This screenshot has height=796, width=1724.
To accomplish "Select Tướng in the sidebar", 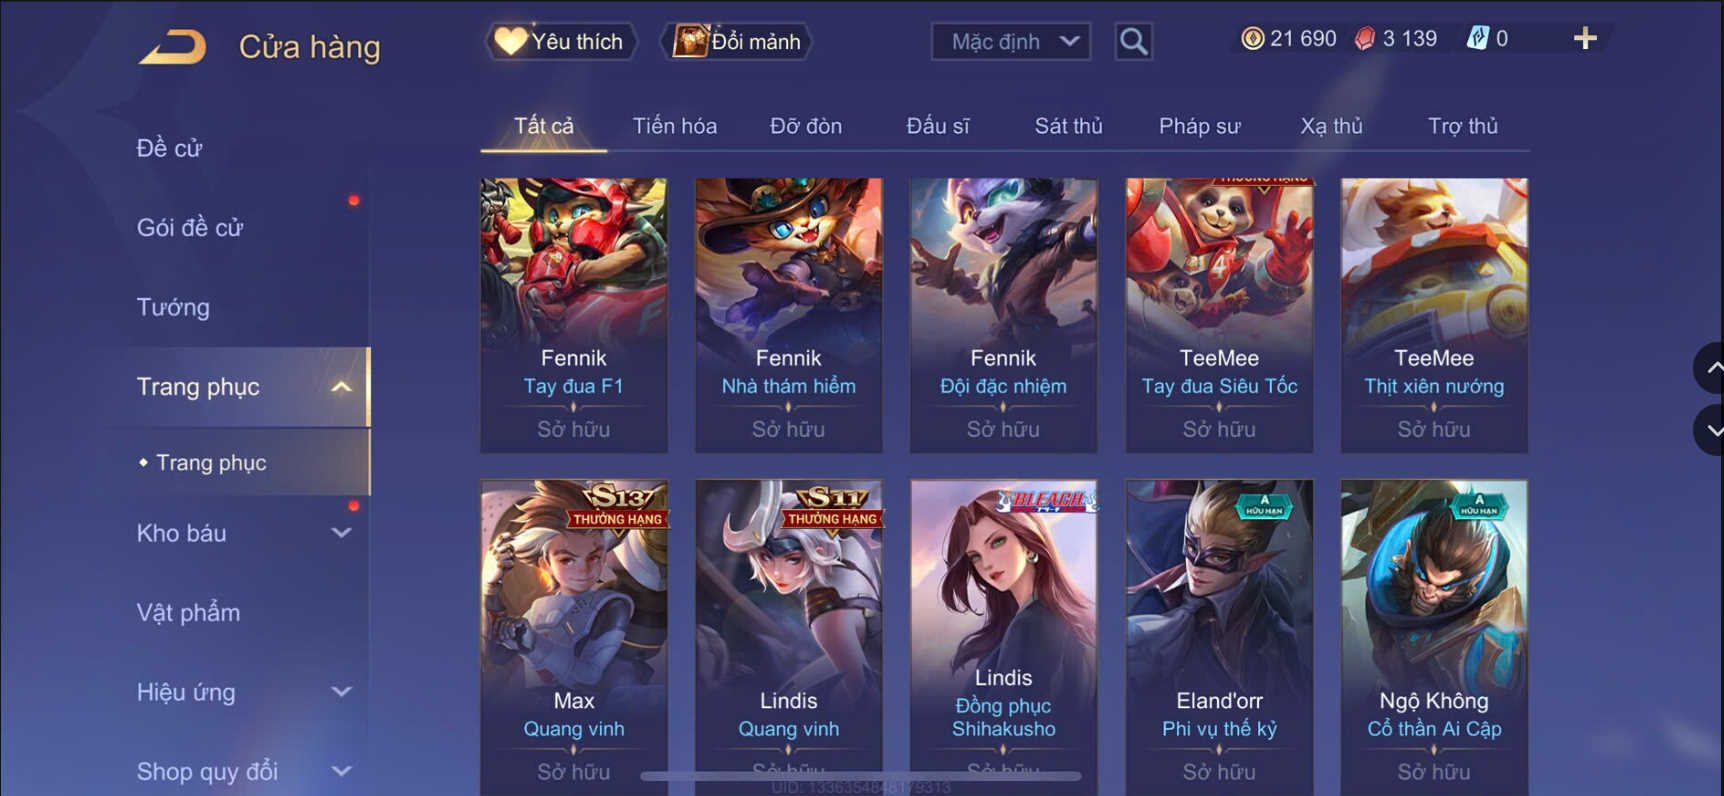I will [173, 307].
